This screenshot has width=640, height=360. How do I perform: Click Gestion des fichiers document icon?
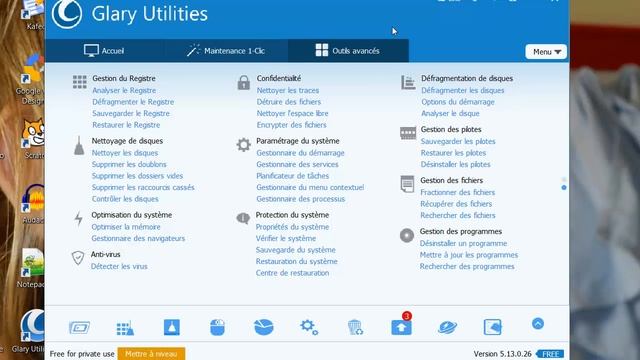(407, 184)
